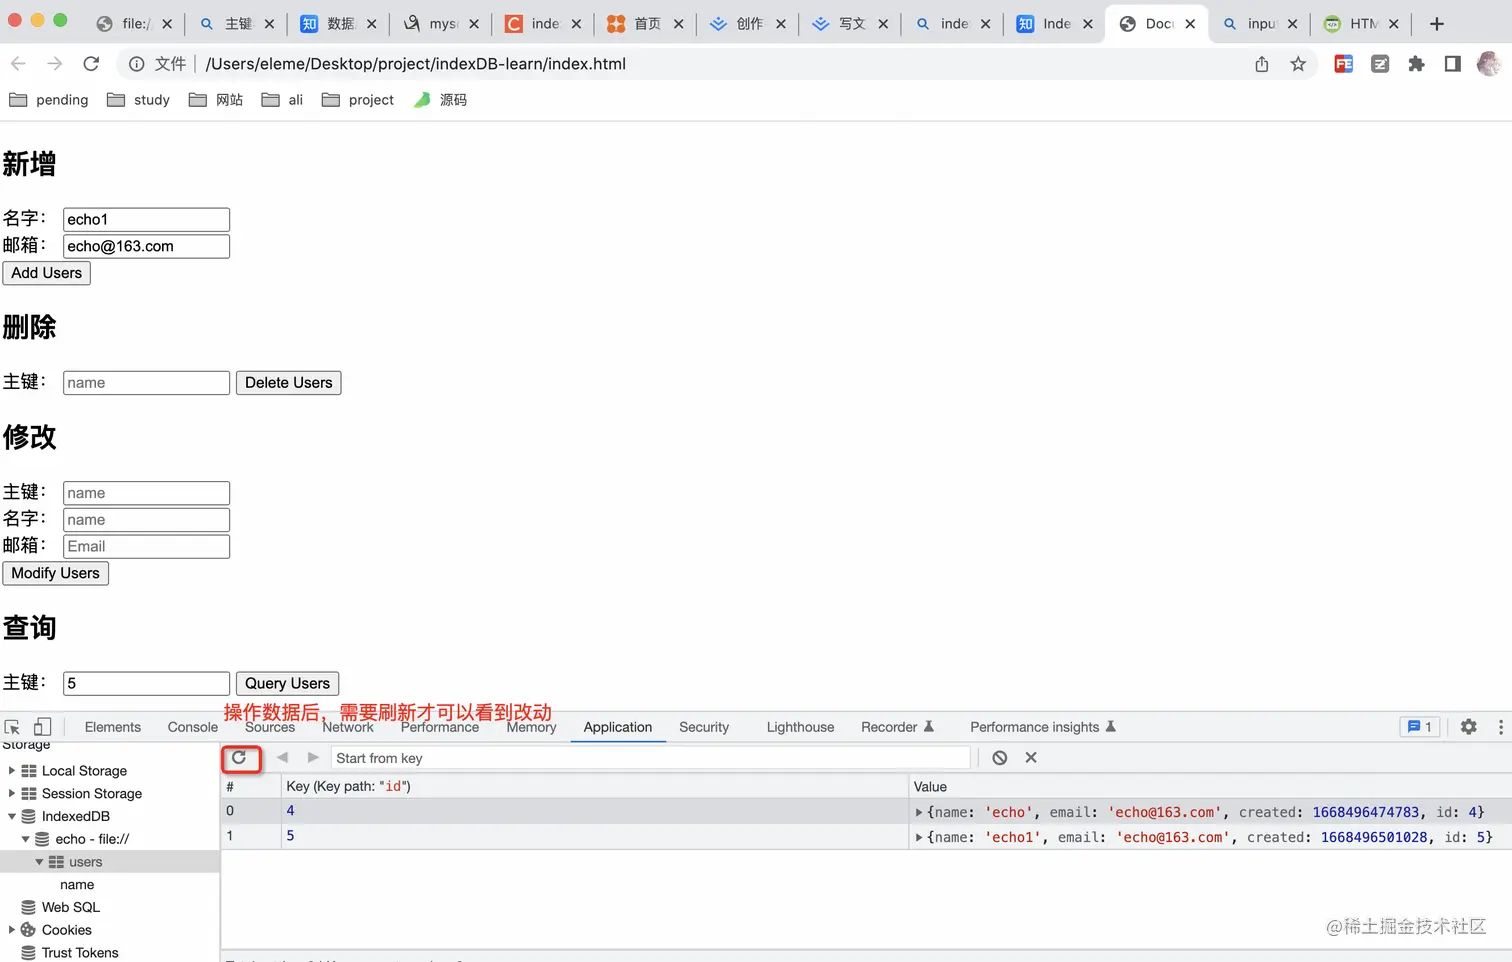Select the name index under users
Viewport: 1512px width, 962px height.
click(77, 885)
